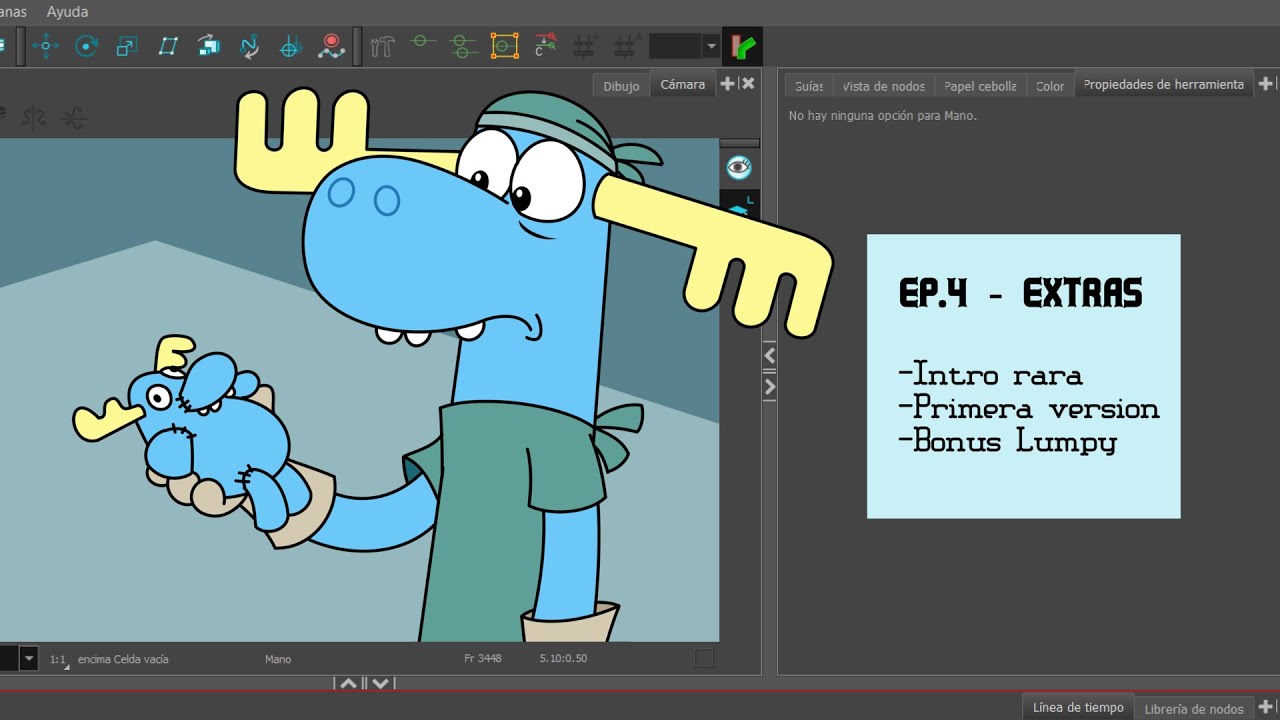Click the red-green copy resting position icon

pos(545,46)
